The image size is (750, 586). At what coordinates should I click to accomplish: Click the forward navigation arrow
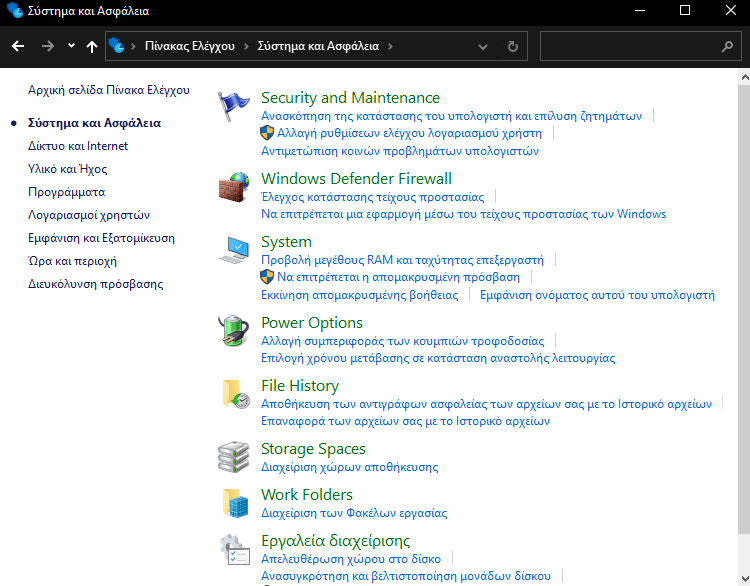click(47, 46)
